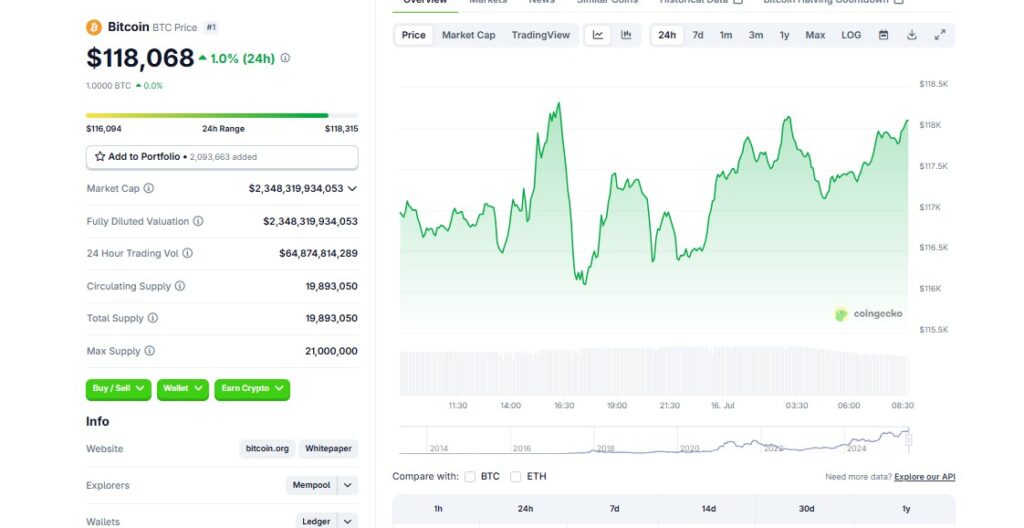1024x528 pixels.
Task: Open the Whitepaper link
Action: [x=328, y=449]
